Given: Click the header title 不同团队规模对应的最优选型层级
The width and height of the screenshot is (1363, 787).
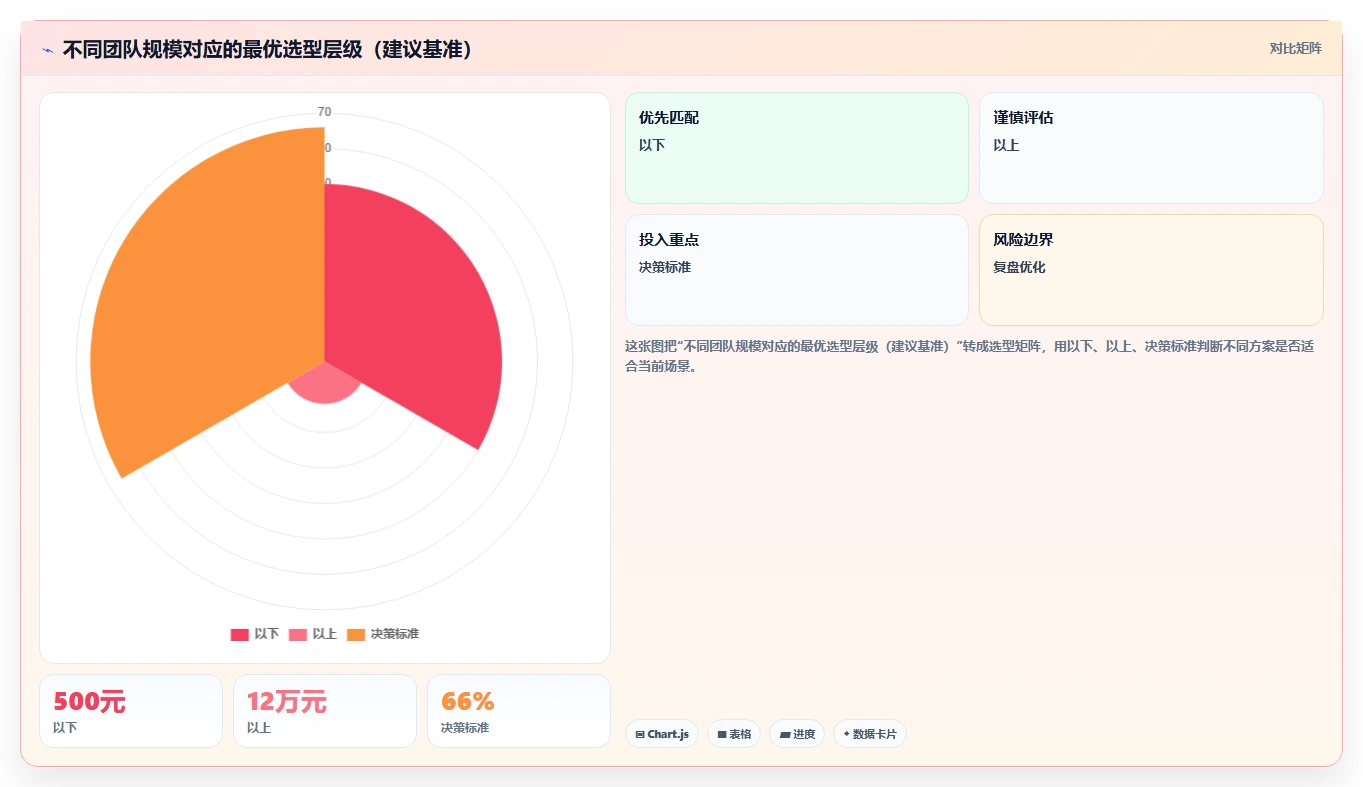Looking at the screenshot, I should point(268,49).
